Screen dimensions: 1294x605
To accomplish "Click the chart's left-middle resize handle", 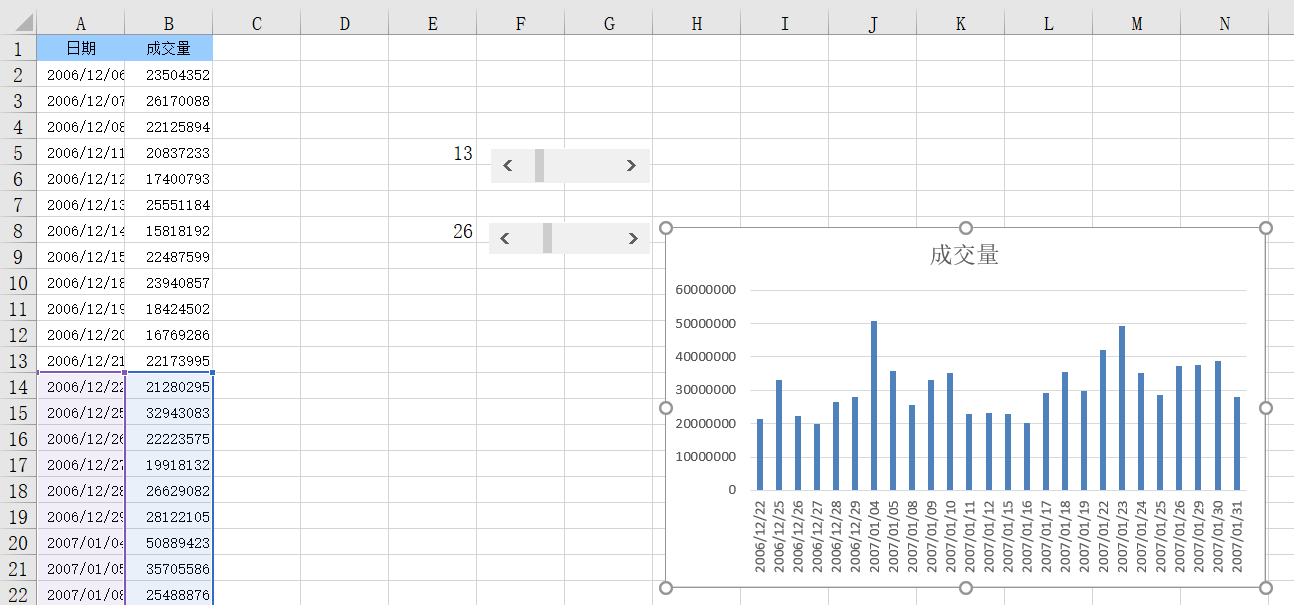I will coord(666,408).
